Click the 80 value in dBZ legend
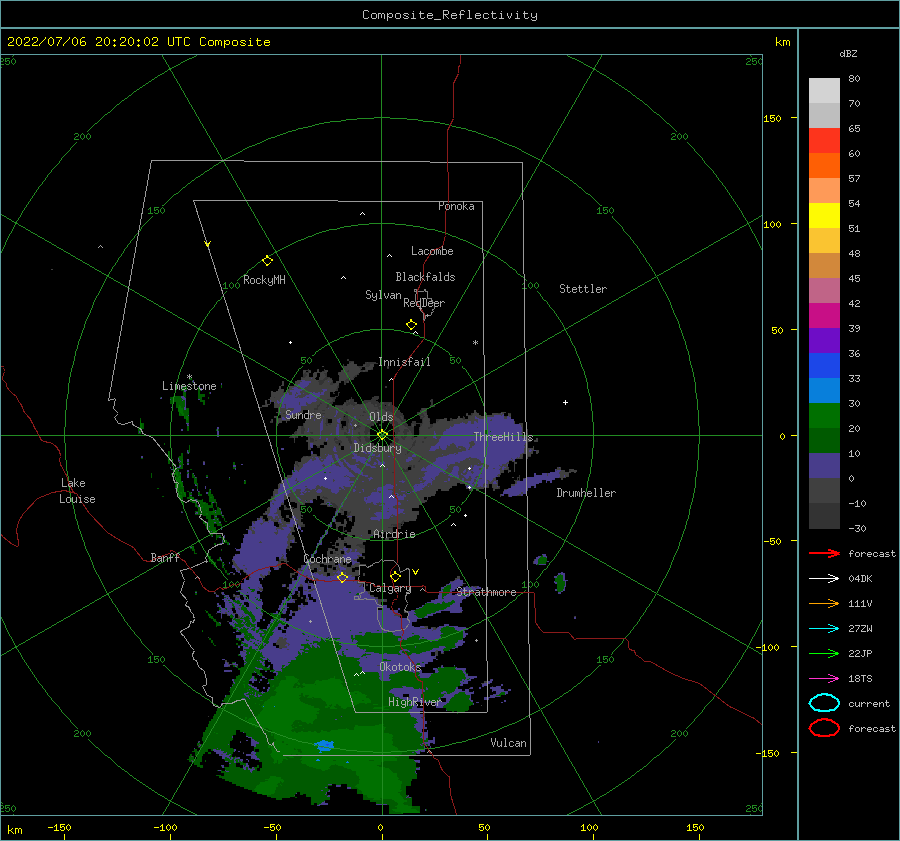The height and width of the screenshot is (841, 900). click(x=854, y=78)
